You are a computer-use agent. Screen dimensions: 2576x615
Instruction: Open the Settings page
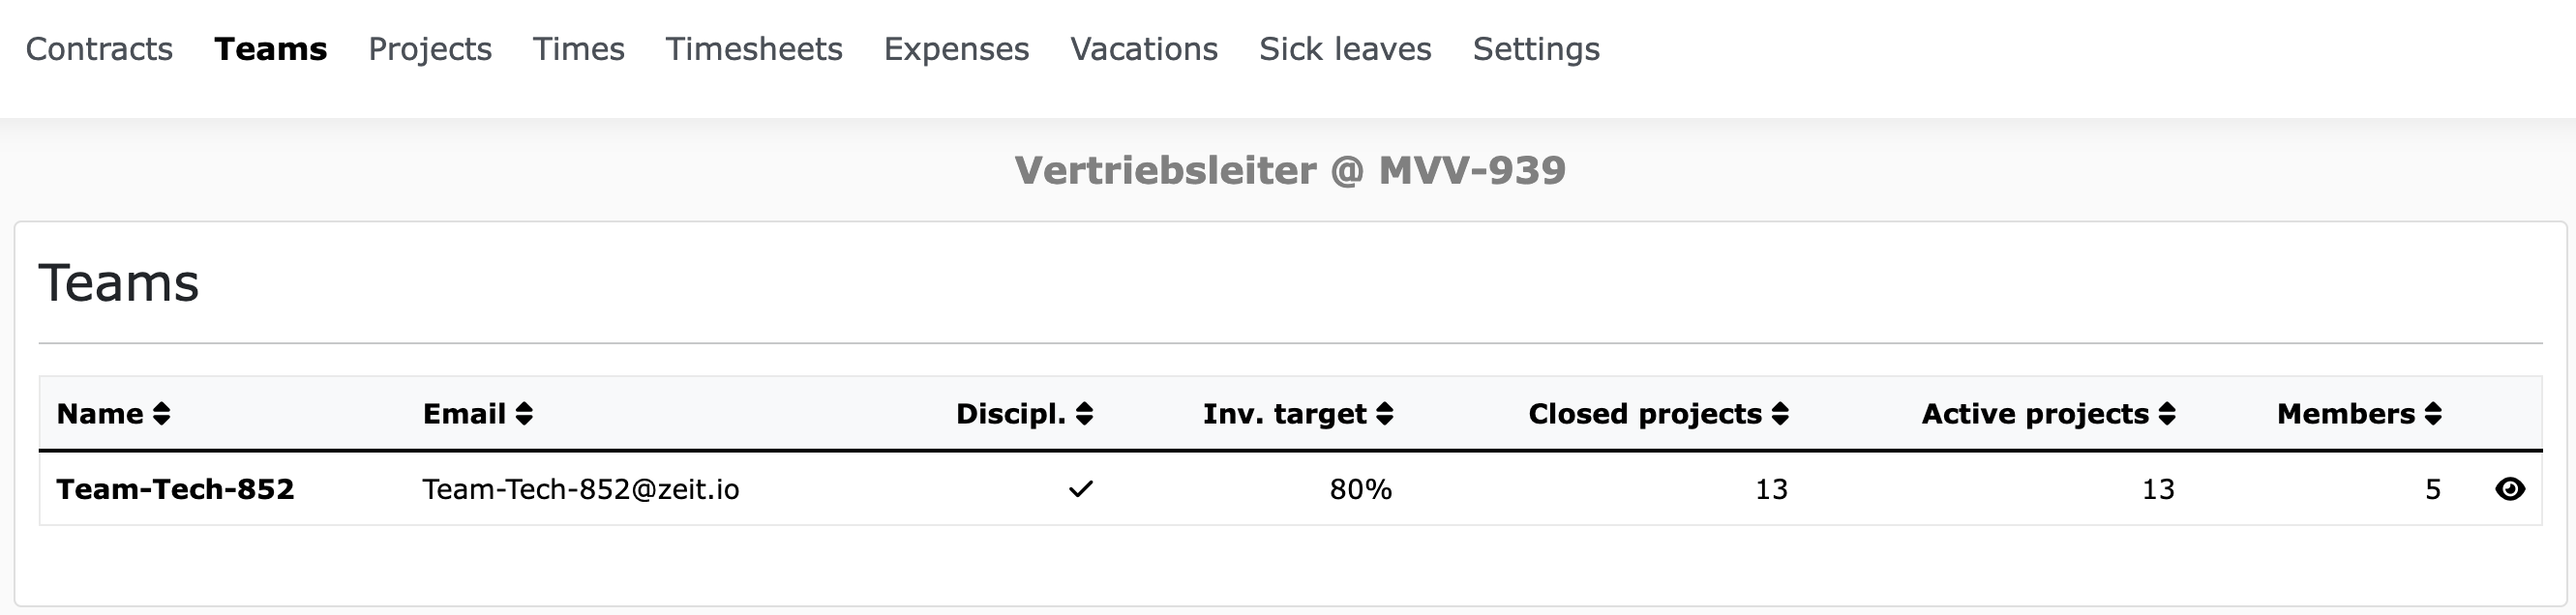[1536, 49]
